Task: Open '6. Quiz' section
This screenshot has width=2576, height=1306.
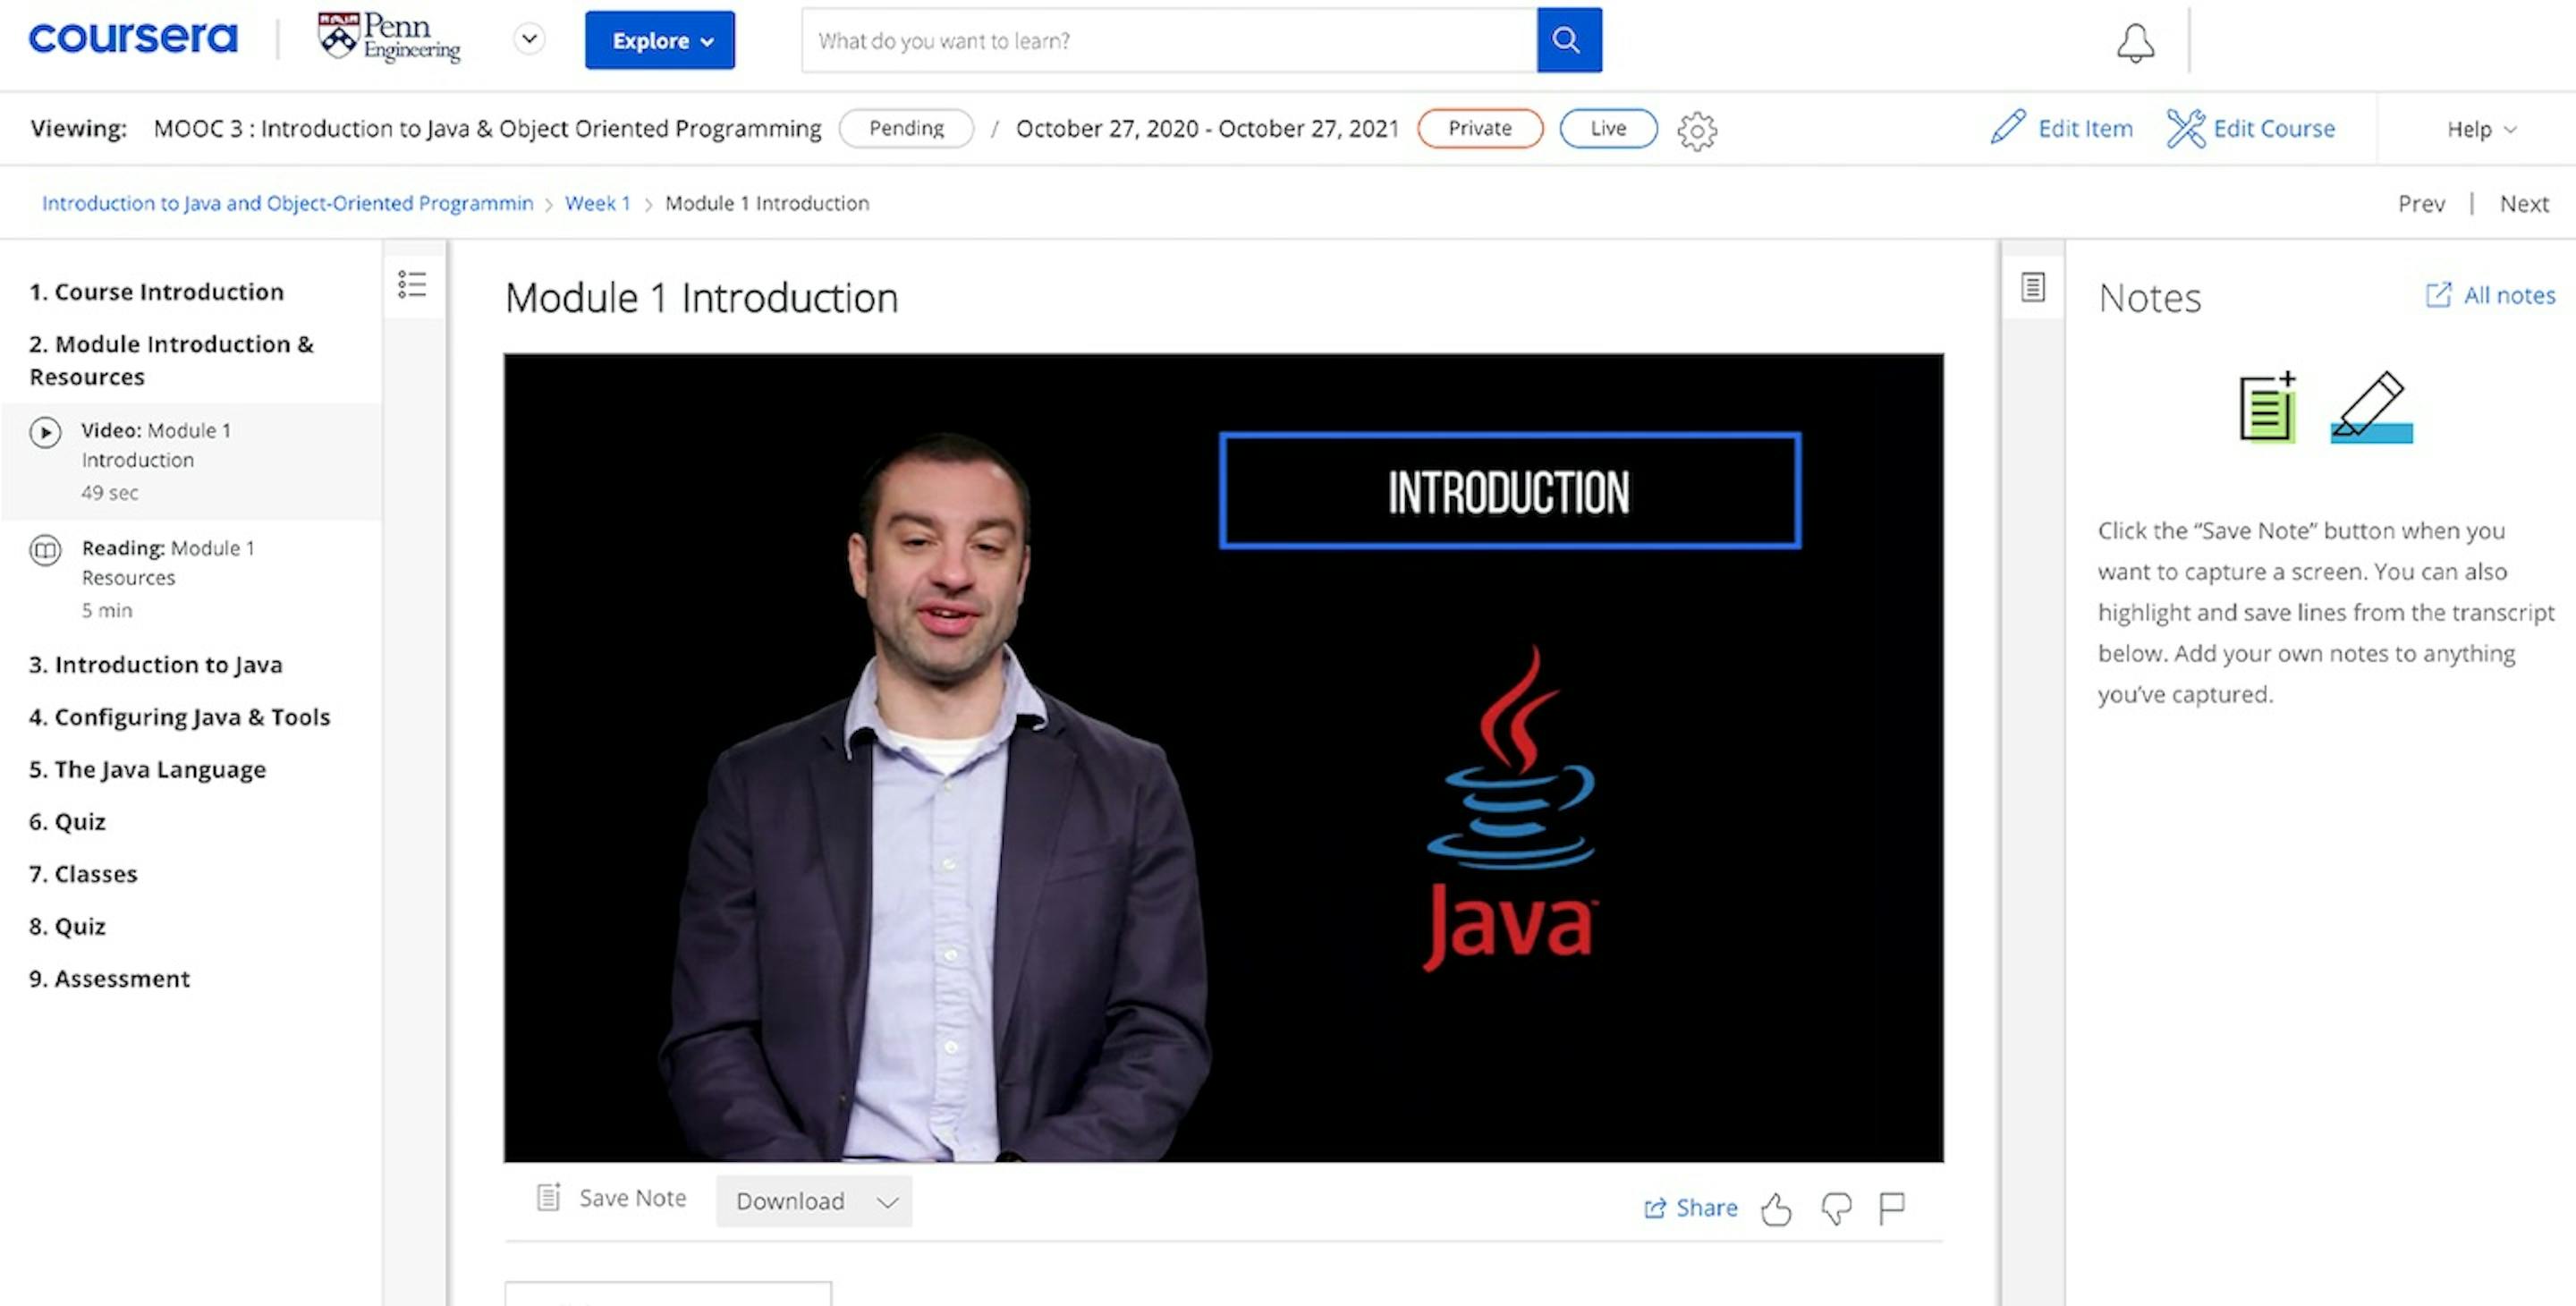Action: tap(67, 822)
